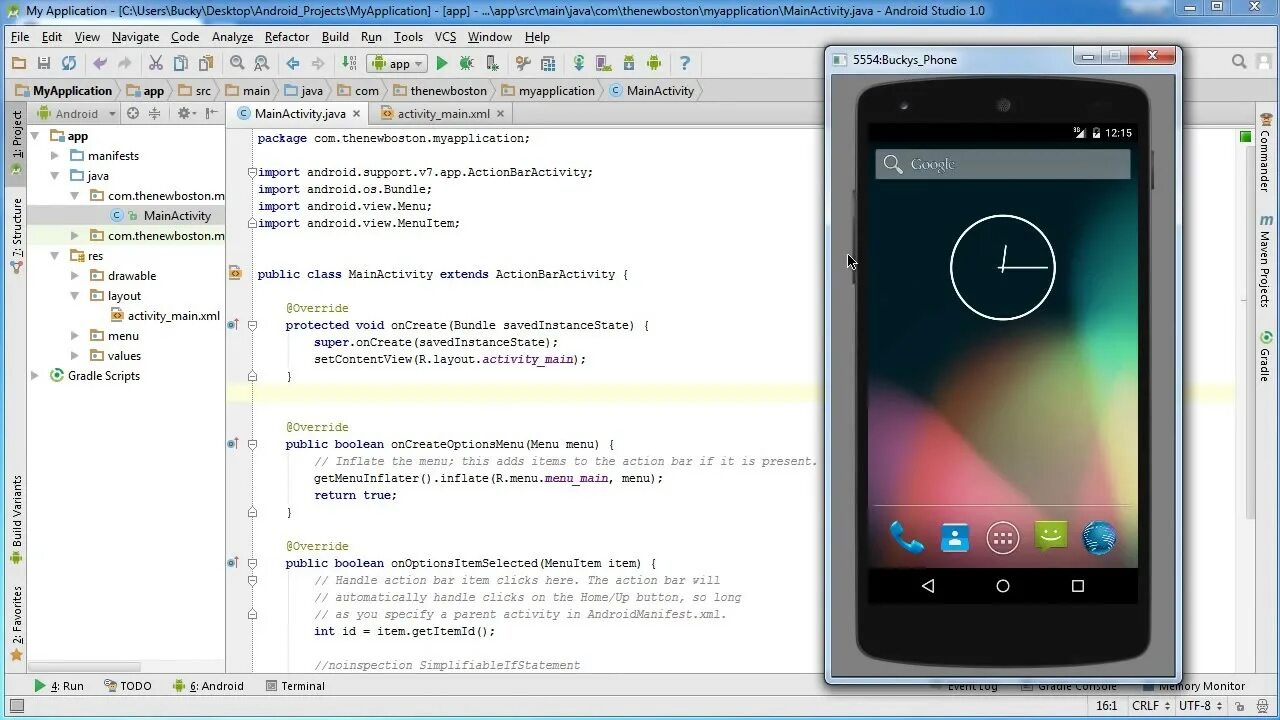Click the Open folder toolbar icon
1280x720 pixels.
pyautogui.click(x=19, y=63)
